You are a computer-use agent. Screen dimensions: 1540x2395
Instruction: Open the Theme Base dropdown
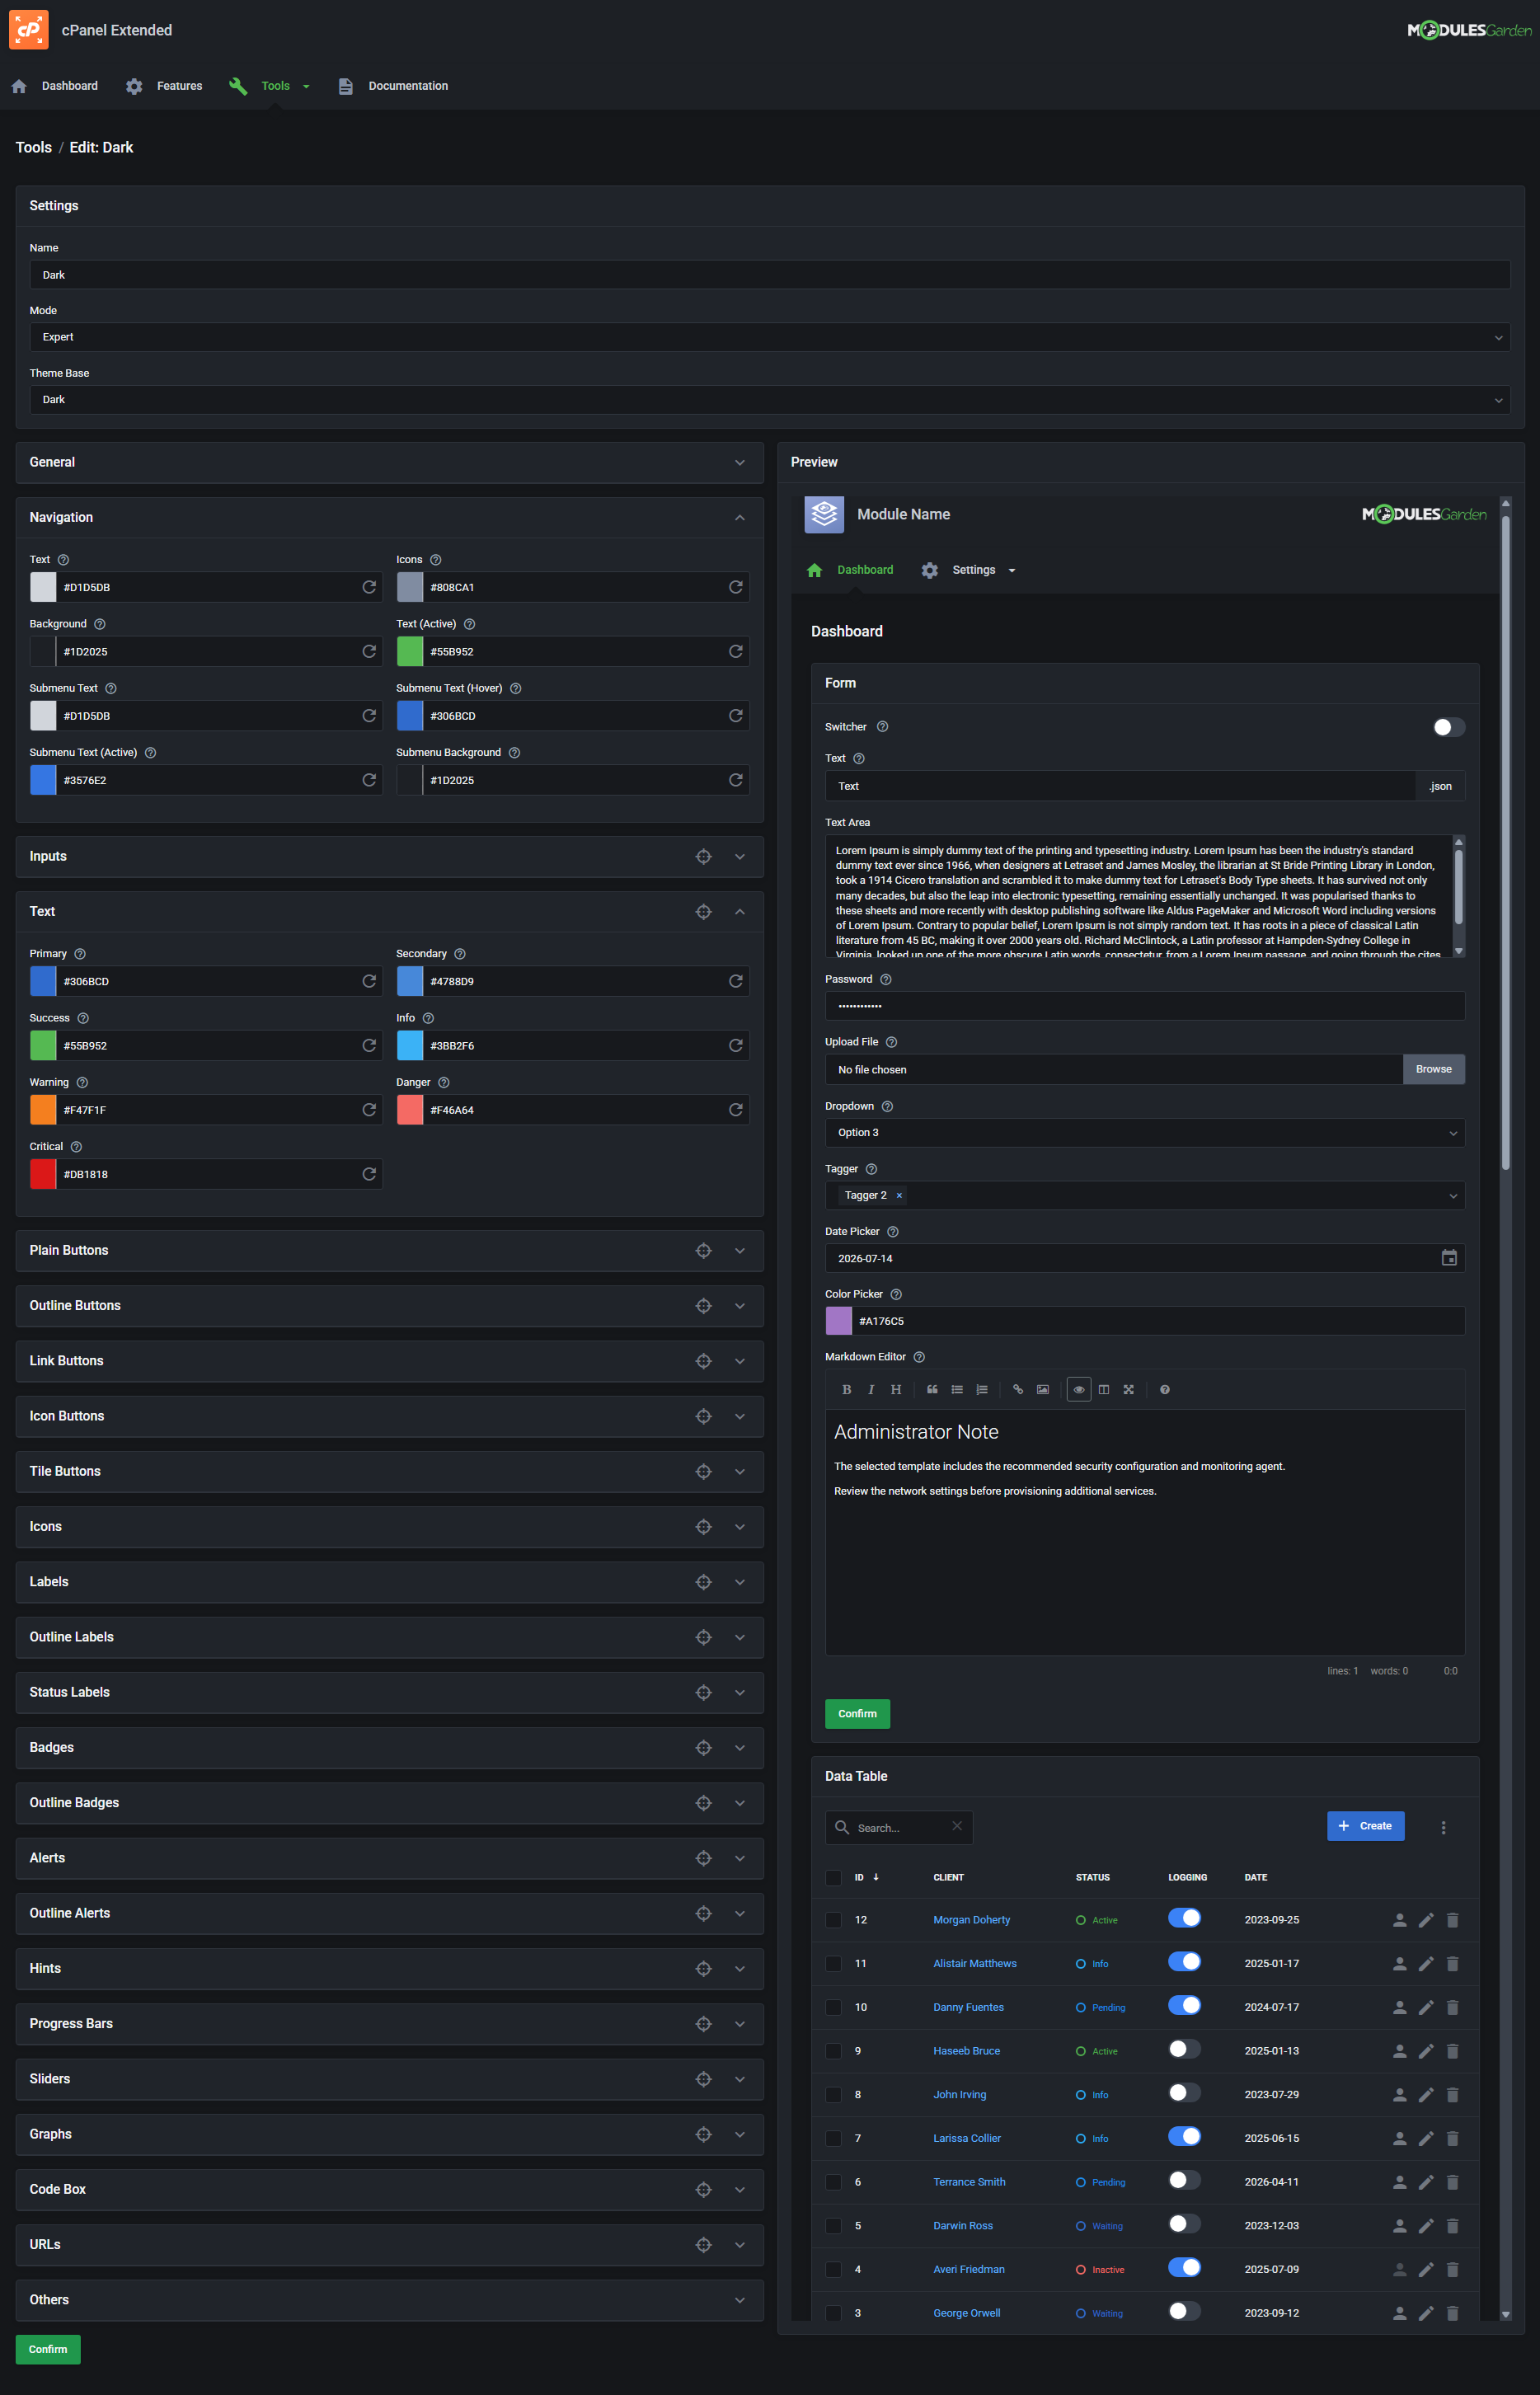pyautogui.click(x=769, y=399)
